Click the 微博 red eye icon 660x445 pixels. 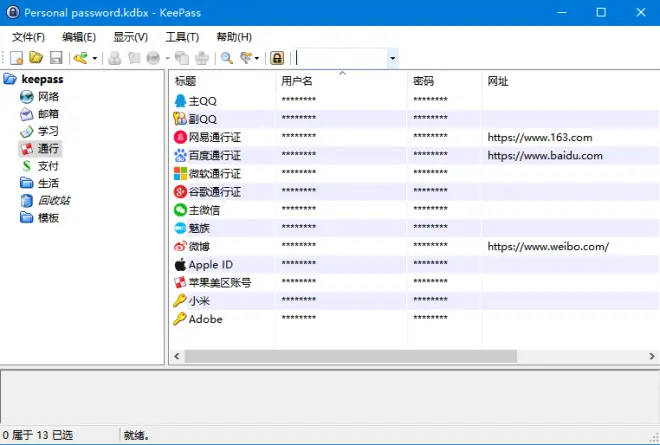(180, 246)
